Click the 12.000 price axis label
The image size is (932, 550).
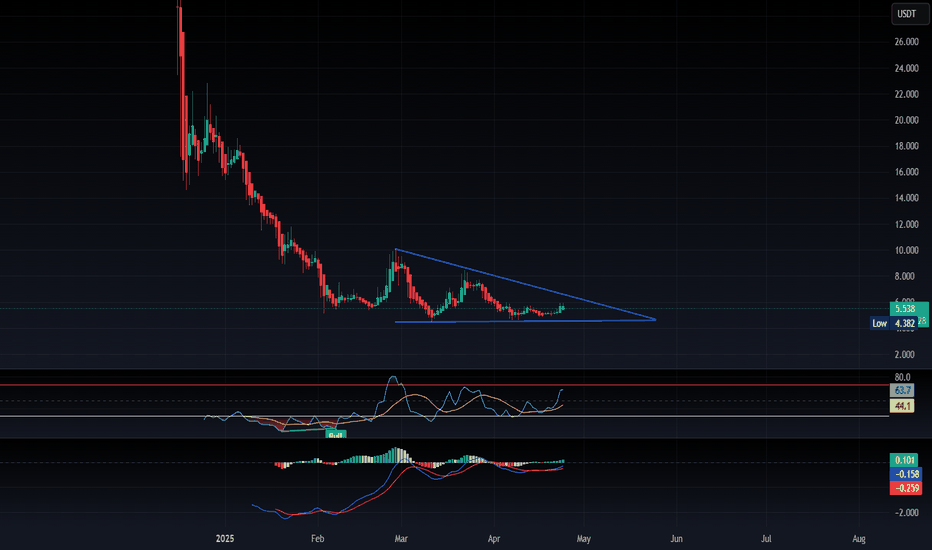click(x=906, y=224)
